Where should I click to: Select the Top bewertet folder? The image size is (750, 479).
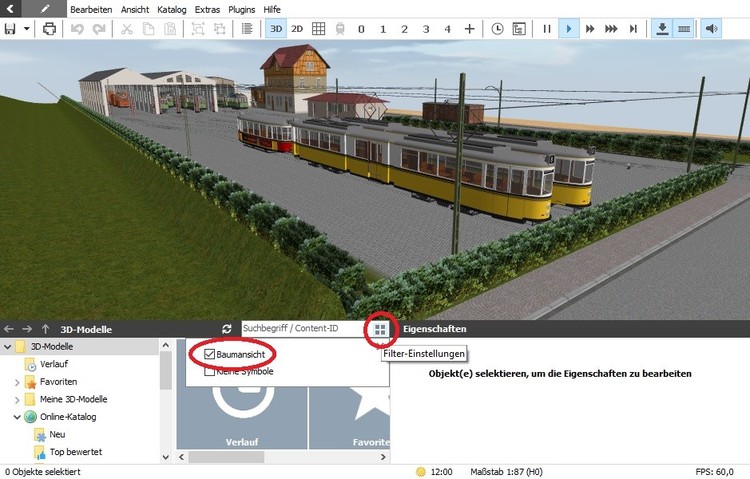pos(76,452)
